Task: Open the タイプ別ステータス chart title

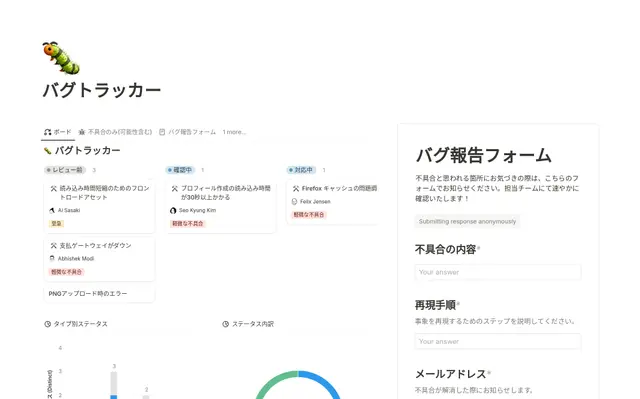Action: click(x=80, y=324)
